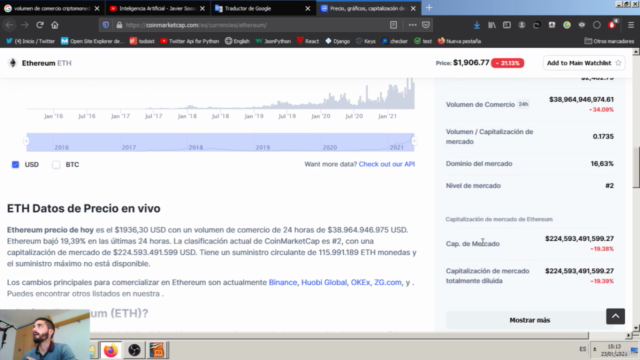Open the JsonPython bookmark
Image resolution: width=640 pixels, height=360 pixels.
[x=273, y=41]
